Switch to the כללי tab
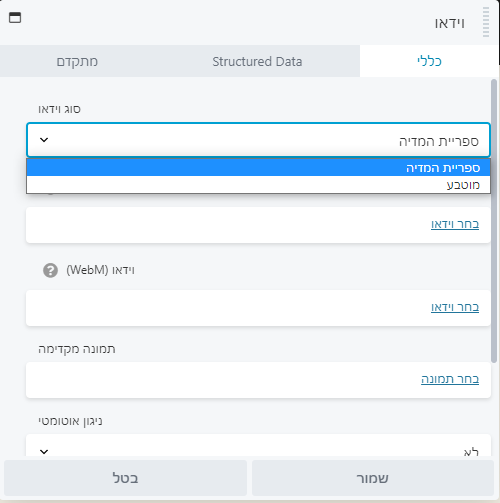The width and height of the screenshot is (500, 503). (429, 61)
